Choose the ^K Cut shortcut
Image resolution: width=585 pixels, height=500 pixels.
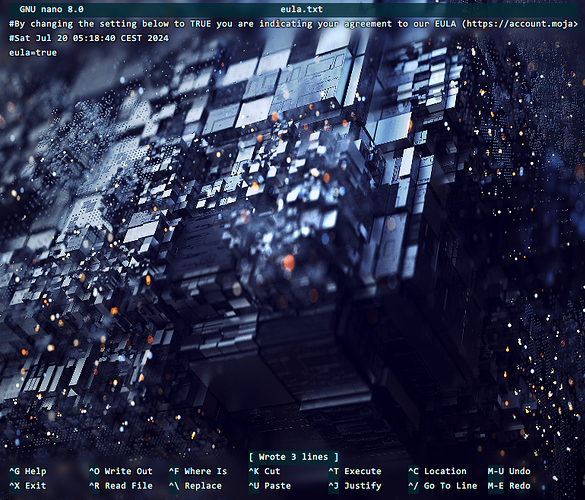point(265,471)
